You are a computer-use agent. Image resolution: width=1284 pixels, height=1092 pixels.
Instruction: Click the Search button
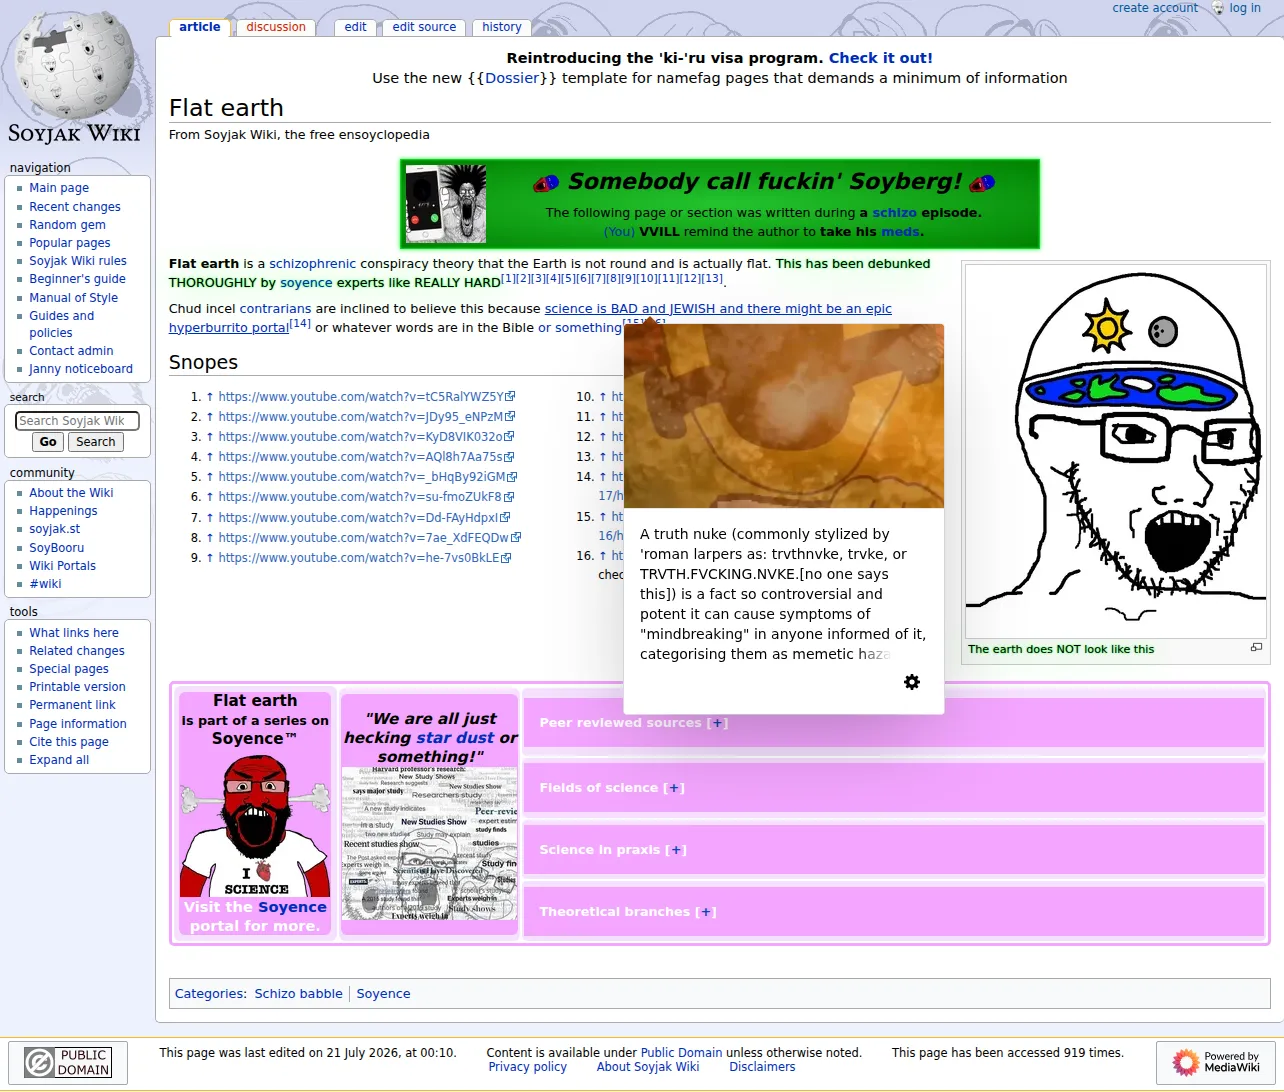pos(96,442)
